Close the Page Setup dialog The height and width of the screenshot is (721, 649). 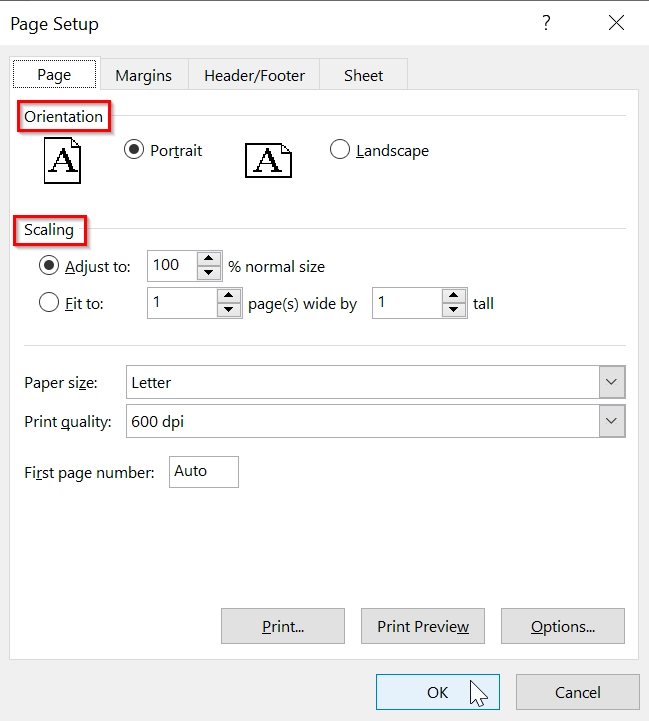point(616,23)
